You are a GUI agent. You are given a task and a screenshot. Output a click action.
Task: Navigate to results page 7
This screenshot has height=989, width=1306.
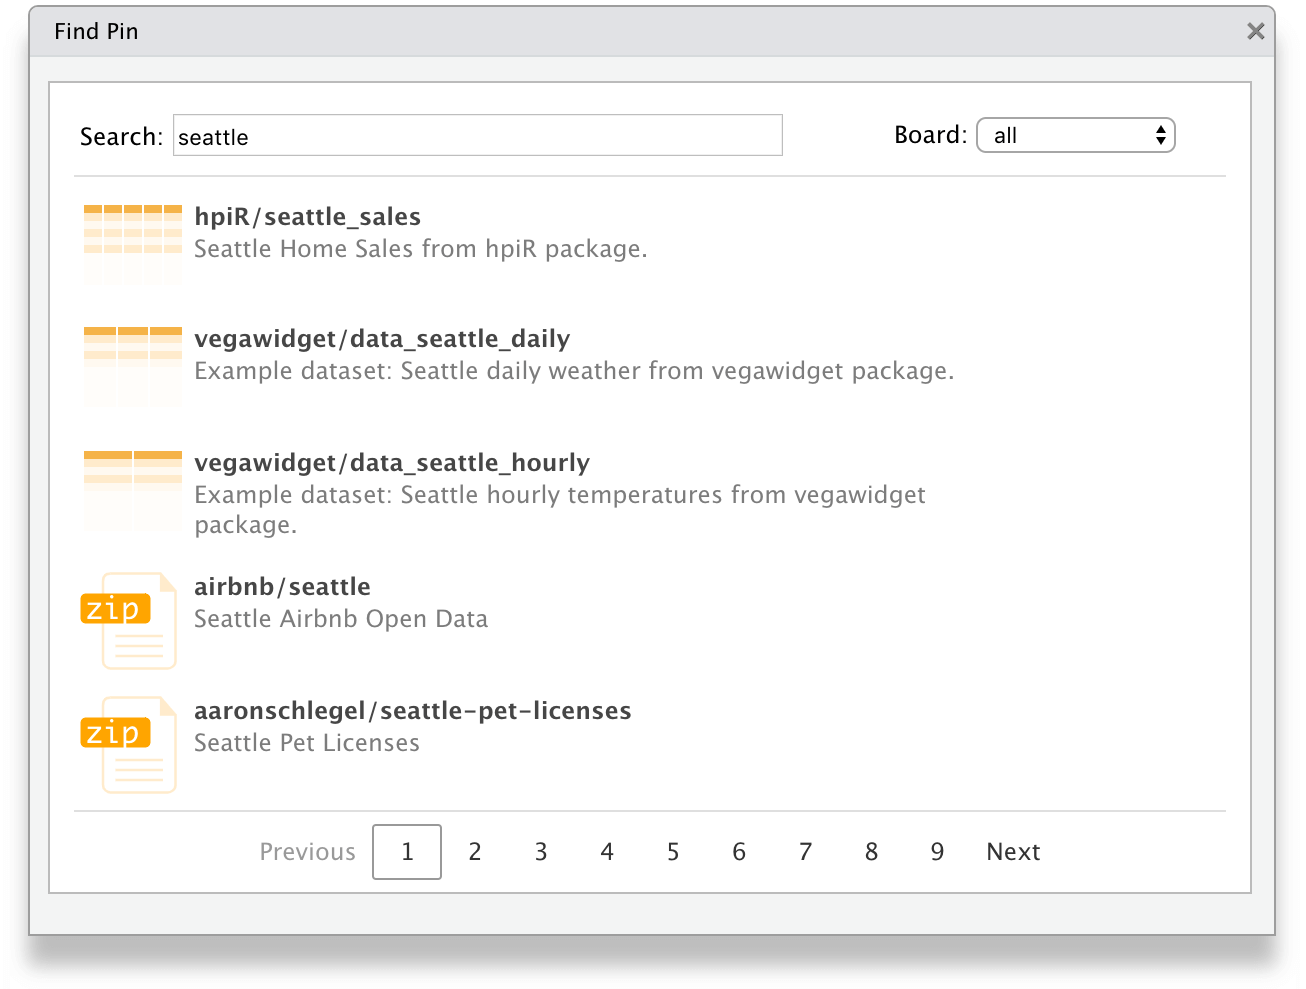[805, 852]
